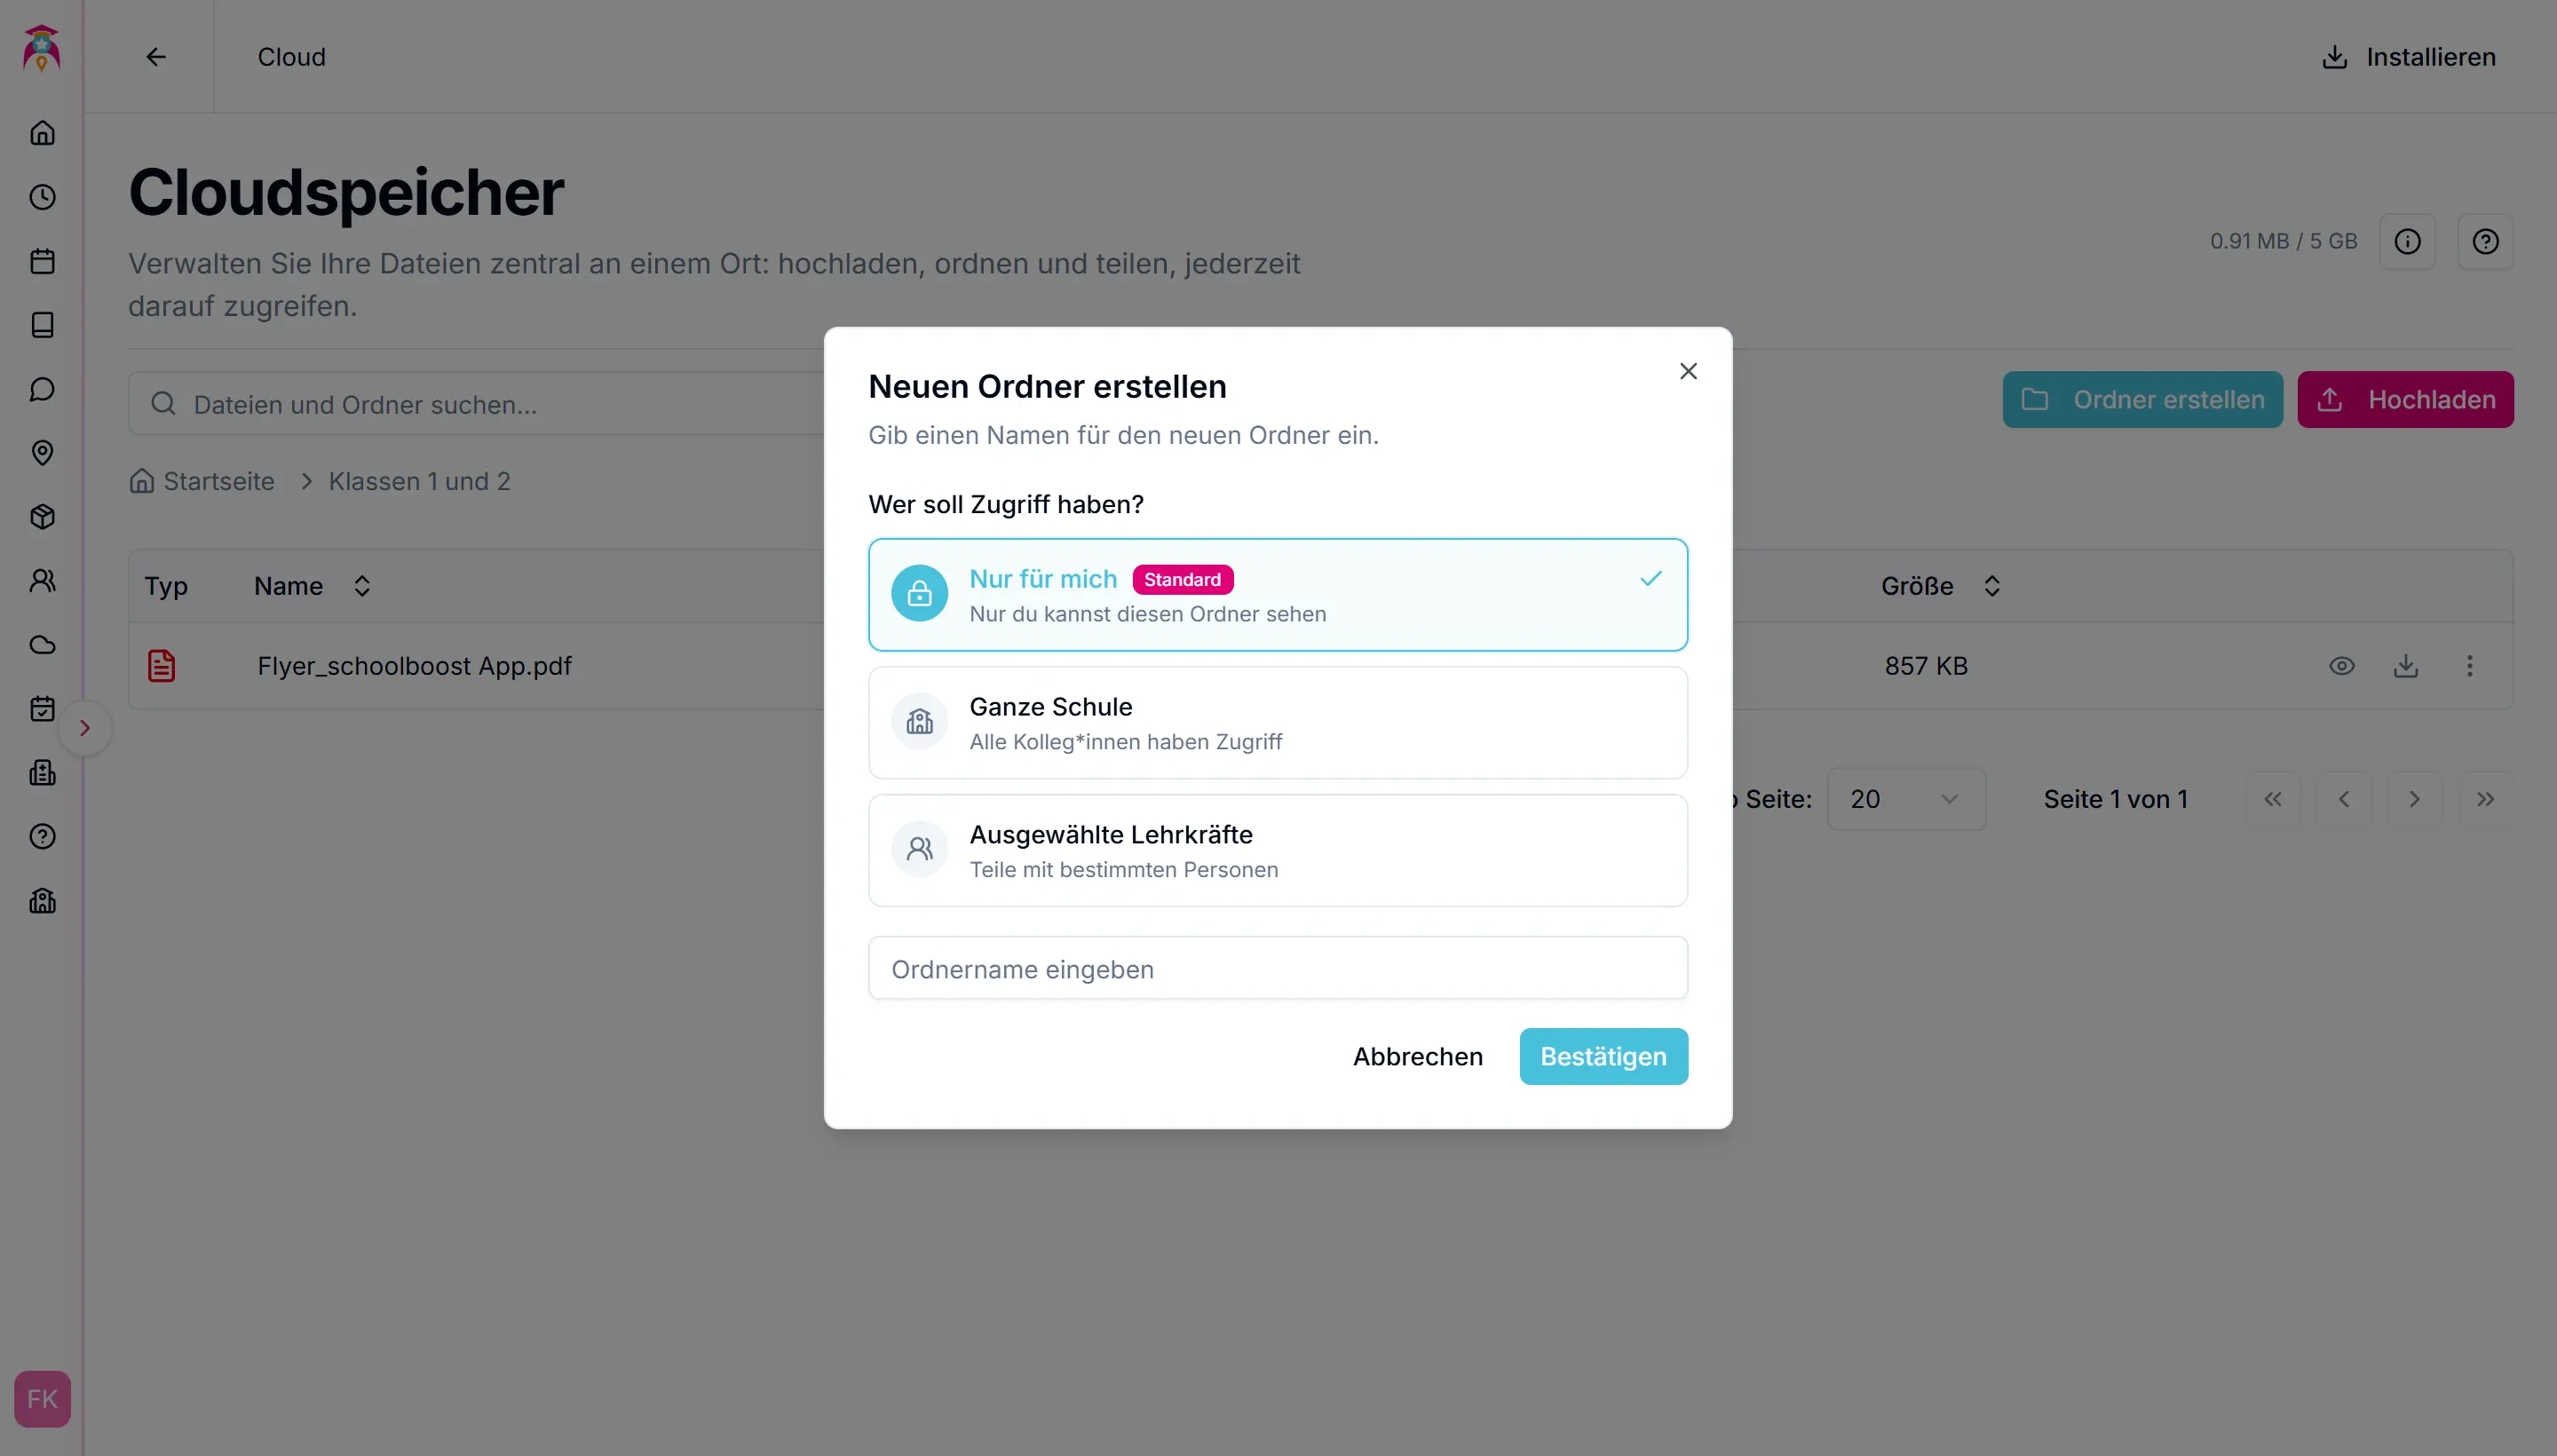Screen dimensions: 2557x1456
Task: Click the cloud icon in sidebar
Action: 42,645
